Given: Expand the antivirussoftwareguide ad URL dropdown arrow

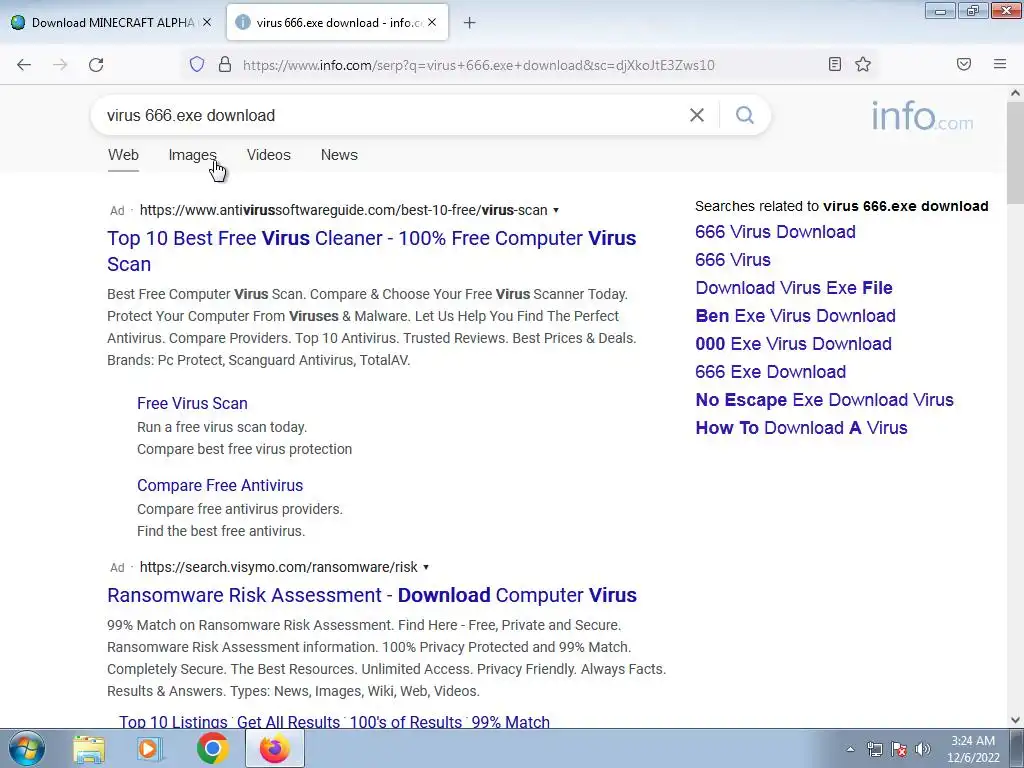Looking at the screenshot, I should click(x=556, y=210).
